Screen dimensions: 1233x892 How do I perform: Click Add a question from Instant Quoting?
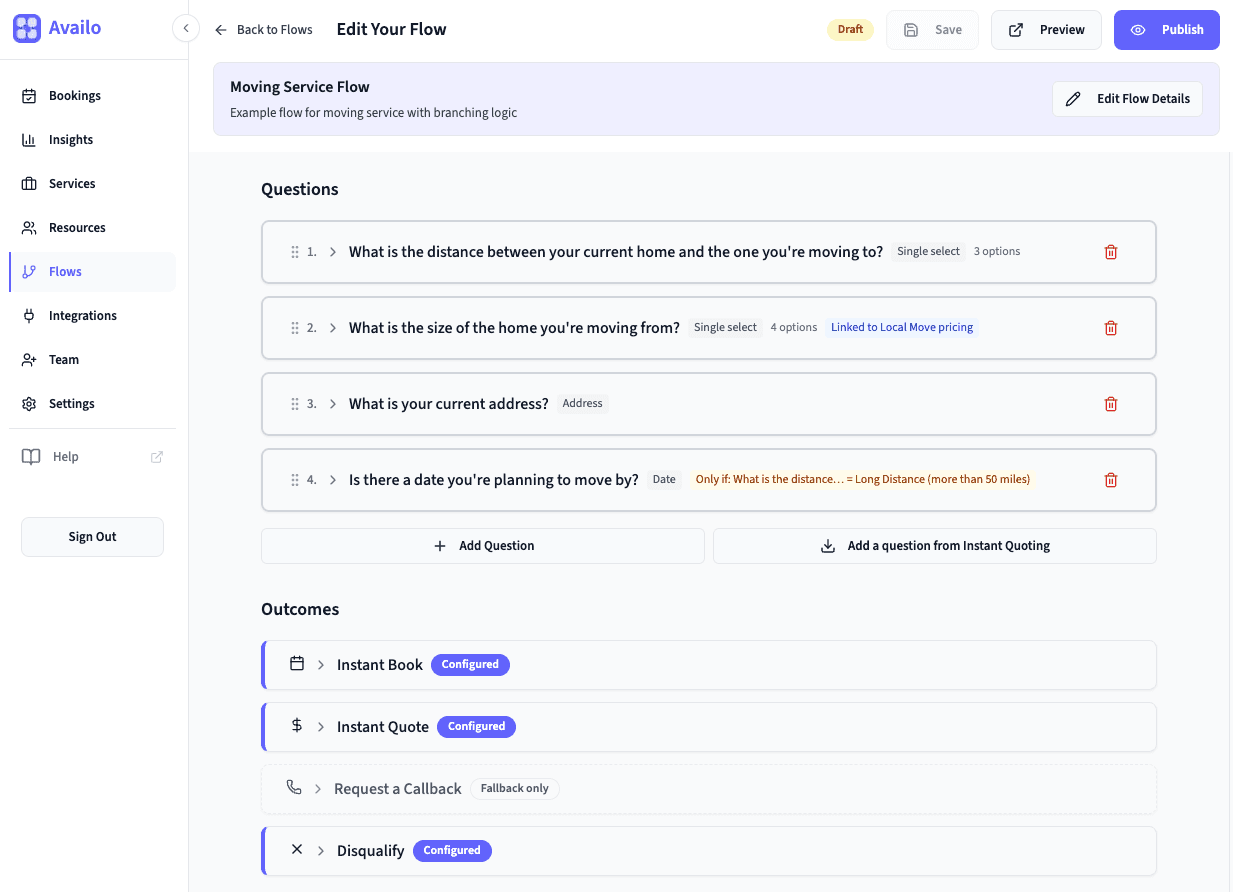tap(934, 545)
